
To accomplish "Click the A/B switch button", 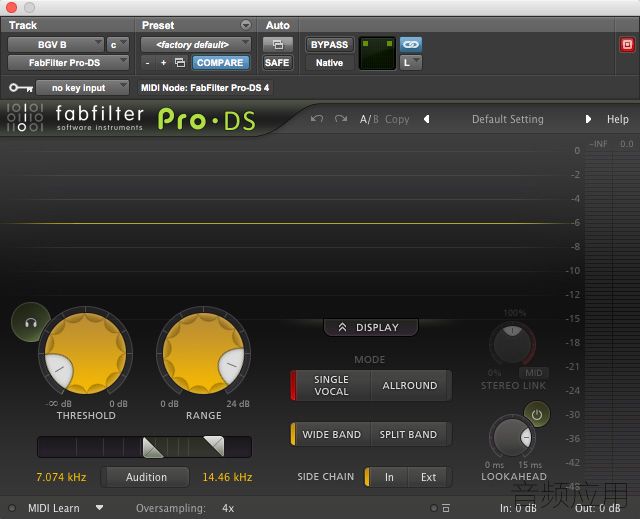I will [x=369, y=119].
